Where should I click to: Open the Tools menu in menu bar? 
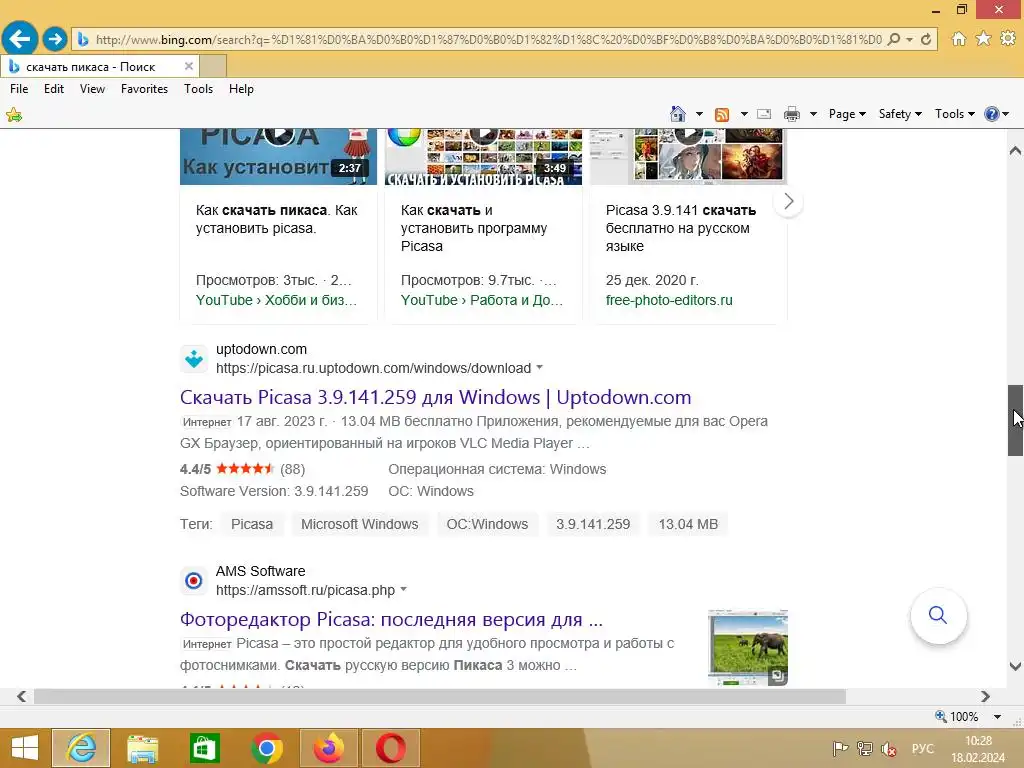(x=199, y=89)
